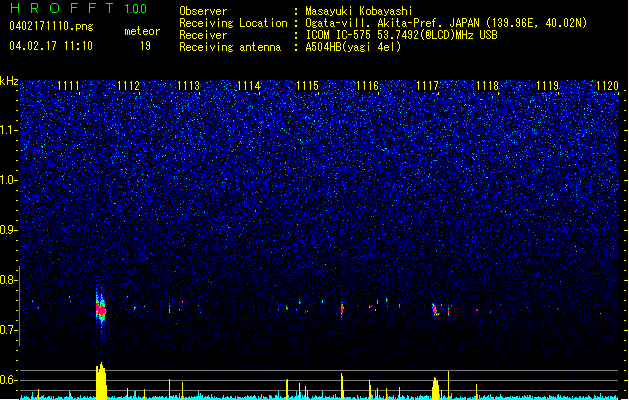Click the HROFFT 1.0.0 title text
Viewport: 629px width, 400px height.
(79, 8)
